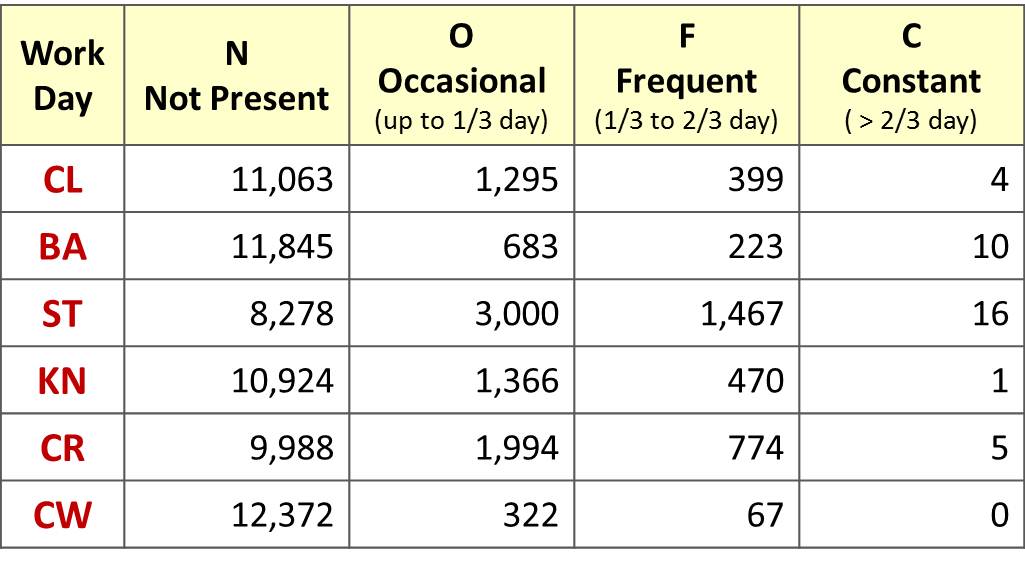This screenshot has height=564, width=1025.
Task: Click the cell containing 774
Action: pos(756,448)
